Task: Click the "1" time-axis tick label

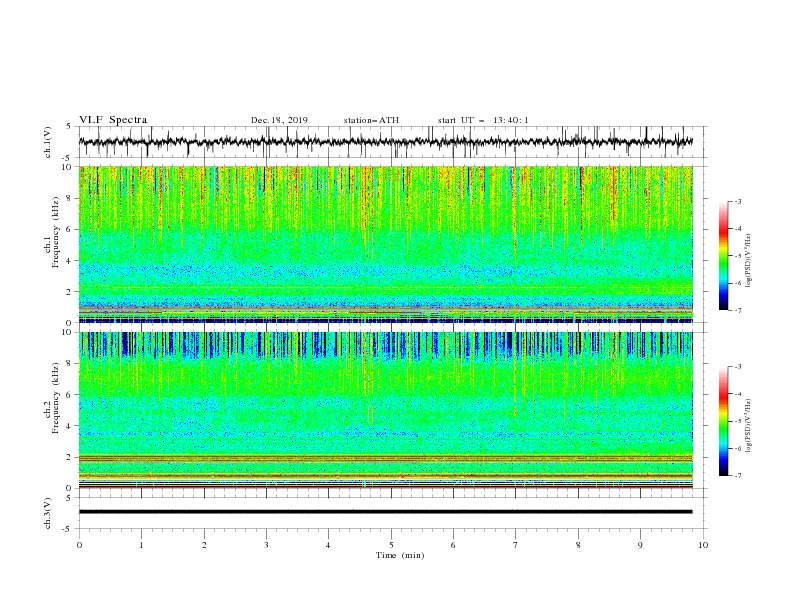Action: point(141,545)
